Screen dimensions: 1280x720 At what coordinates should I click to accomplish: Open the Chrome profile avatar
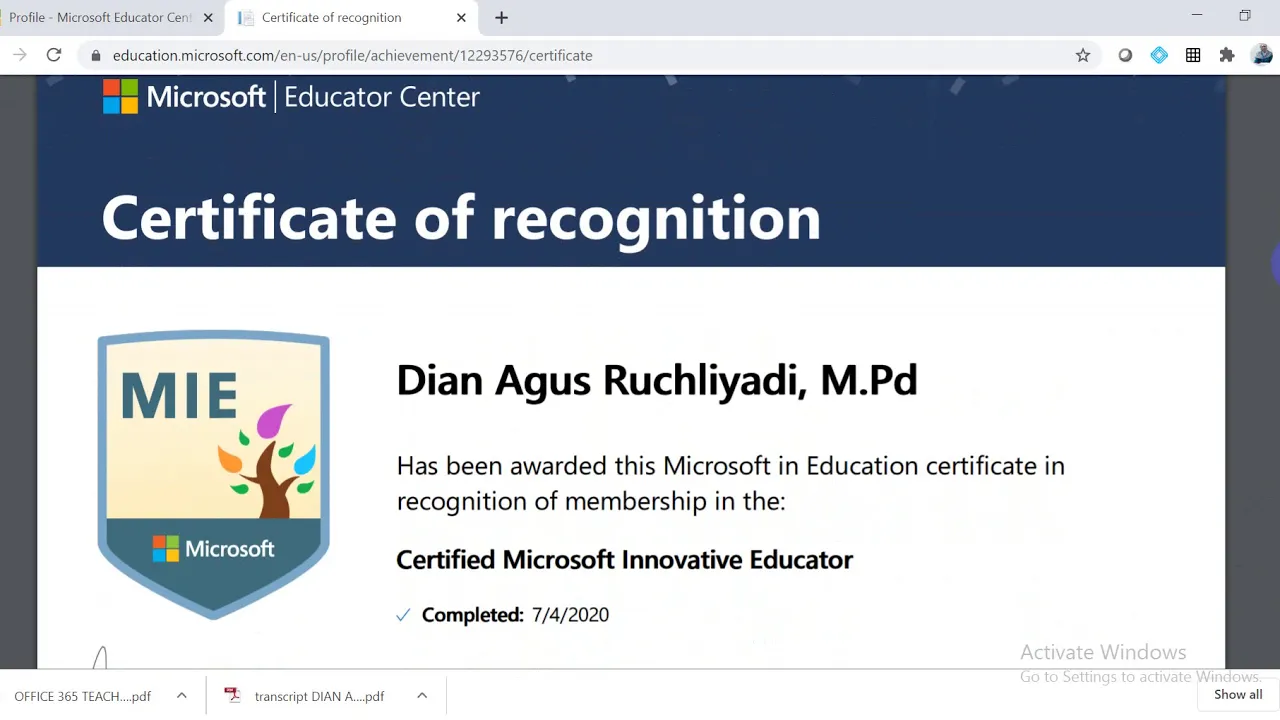tap(1262, 55)
